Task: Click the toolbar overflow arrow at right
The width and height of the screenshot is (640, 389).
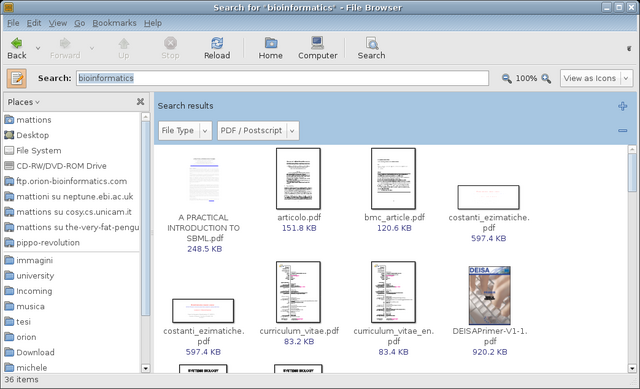Action: pos(629,49)
